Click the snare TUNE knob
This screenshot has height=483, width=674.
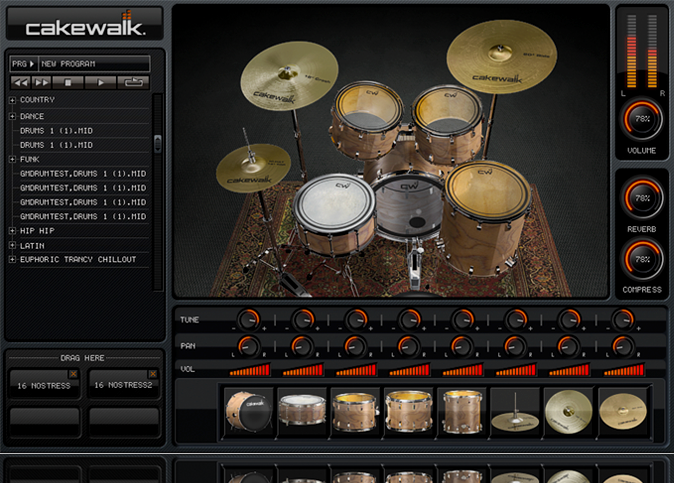pos(303,319)
